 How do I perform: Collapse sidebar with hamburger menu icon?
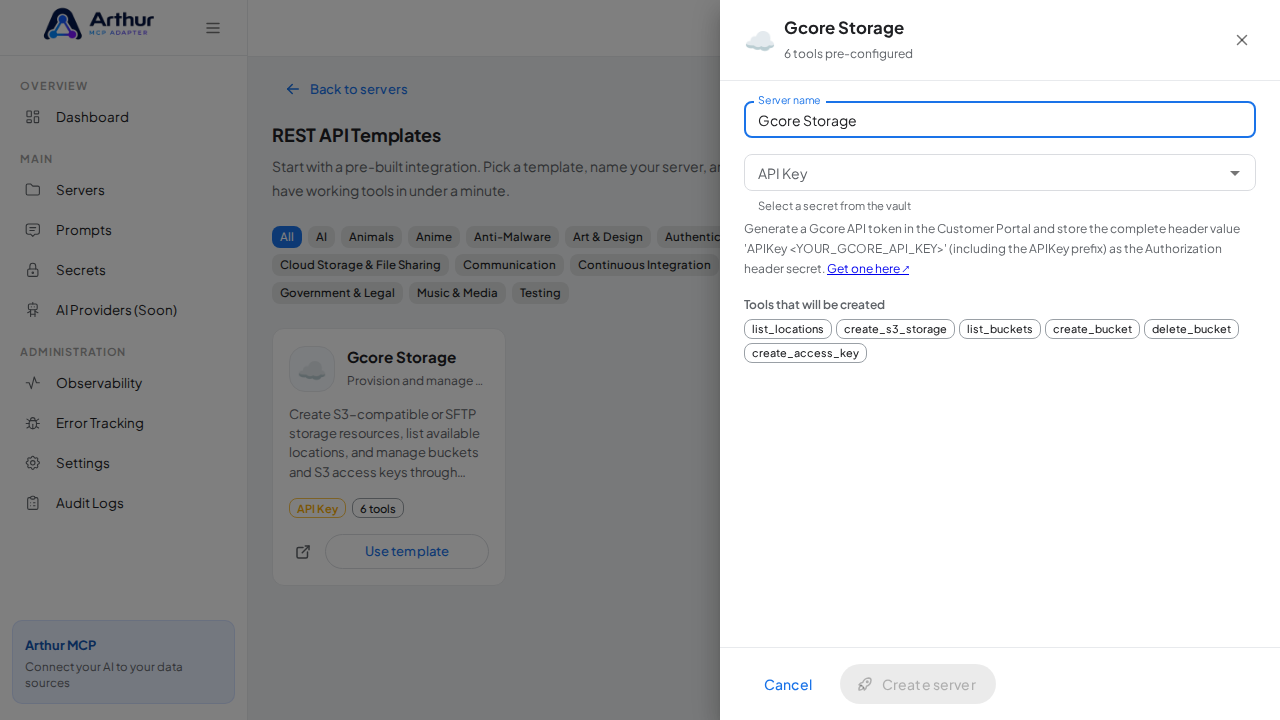pyautogui.click(x=213, y=28)
